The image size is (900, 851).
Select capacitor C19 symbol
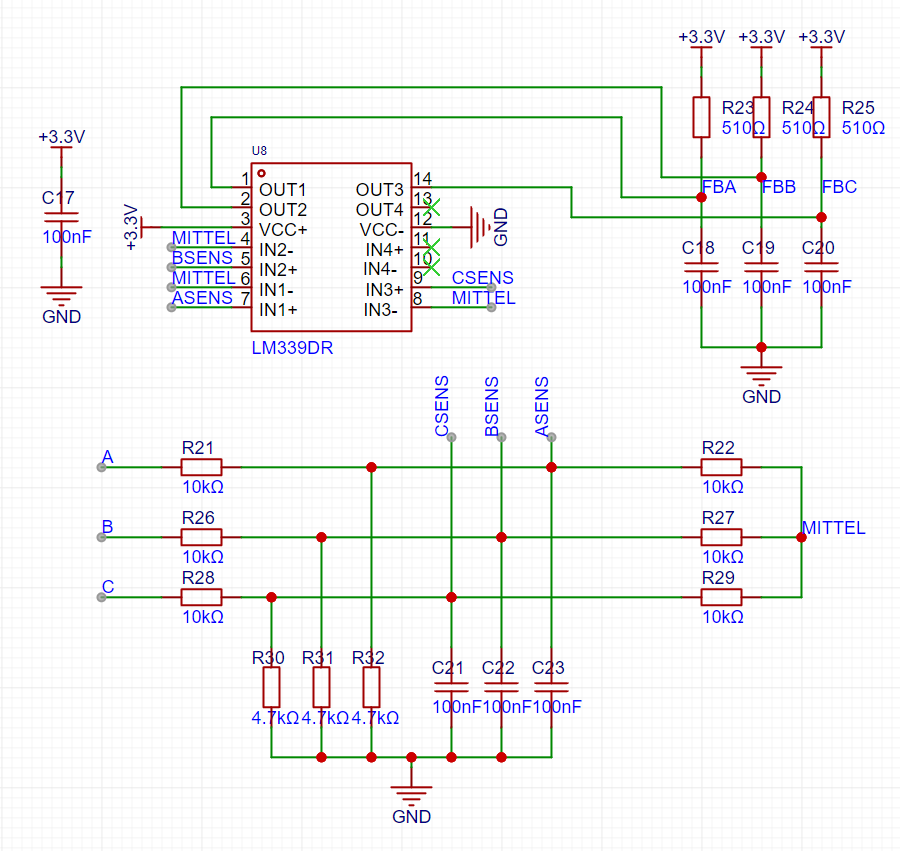(761, 267)
